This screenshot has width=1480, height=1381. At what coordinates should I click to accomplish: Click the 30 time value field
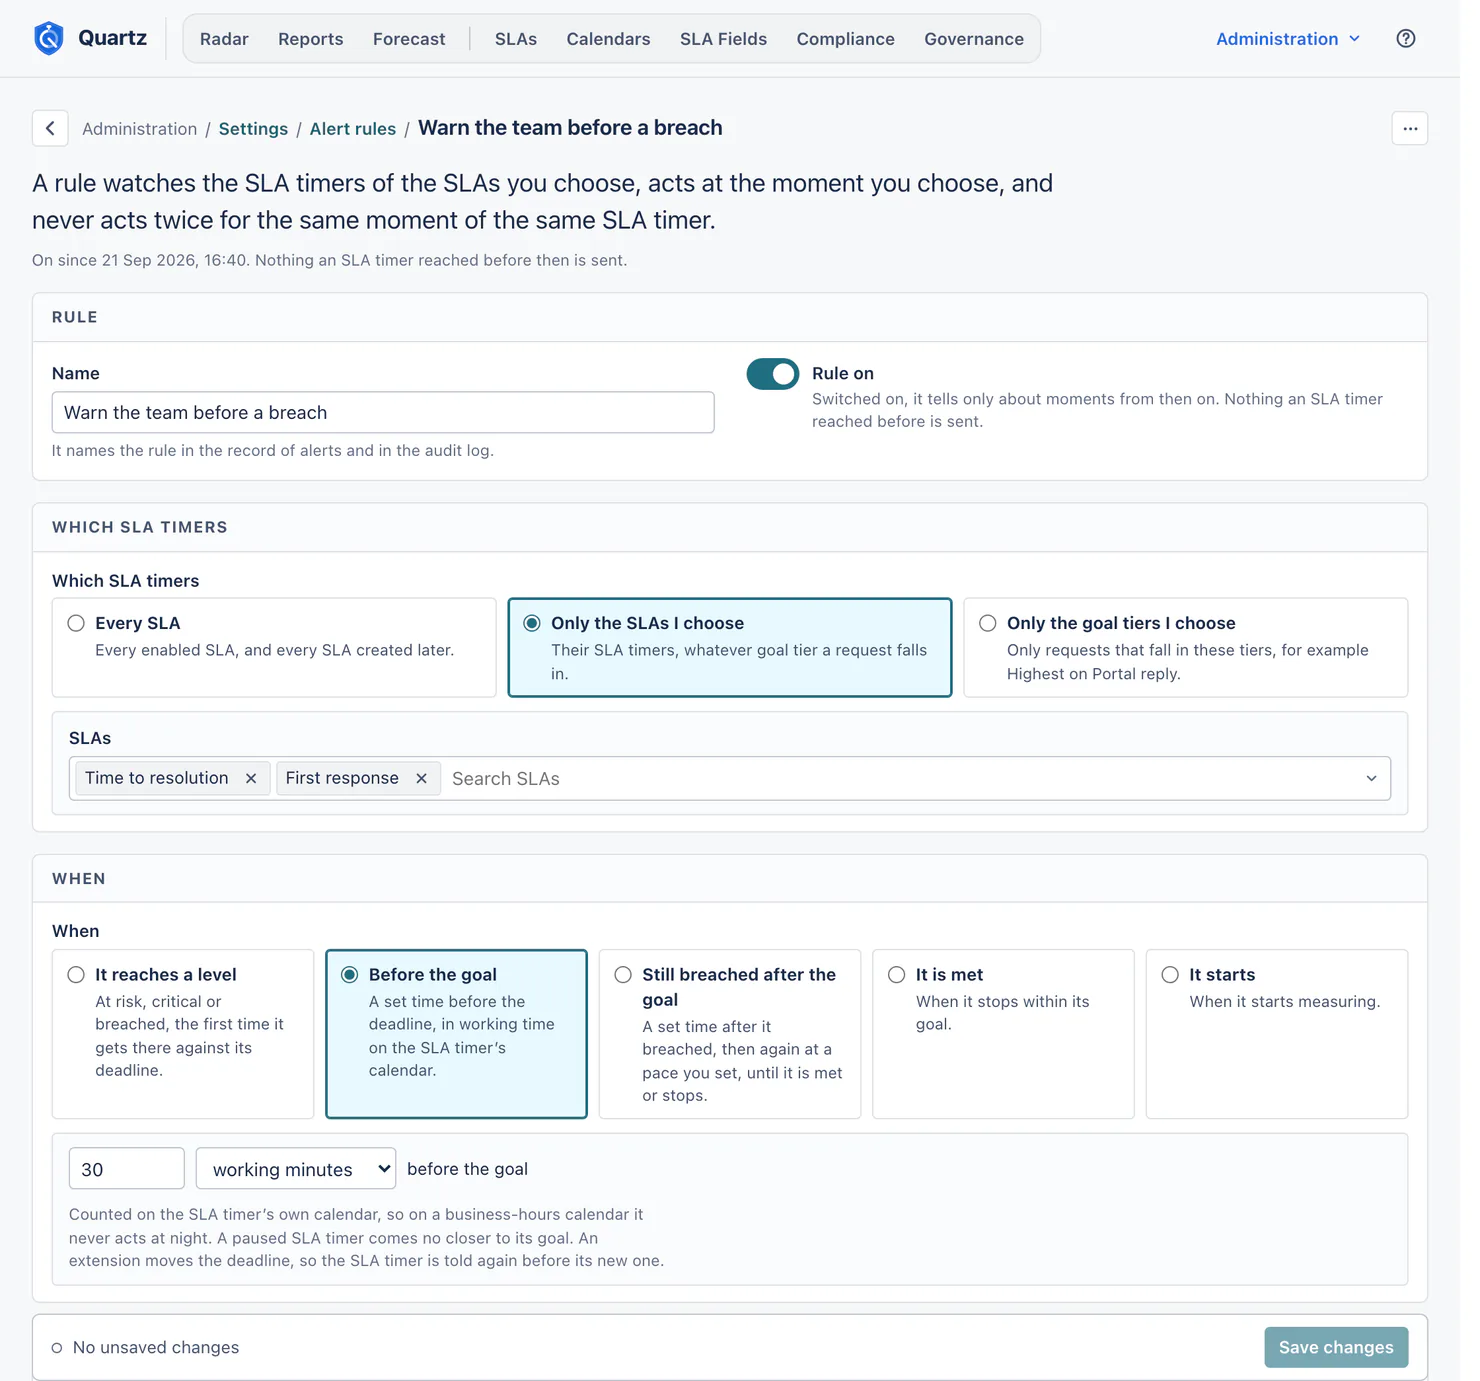pyautogui.click(x=127, y=1169)
